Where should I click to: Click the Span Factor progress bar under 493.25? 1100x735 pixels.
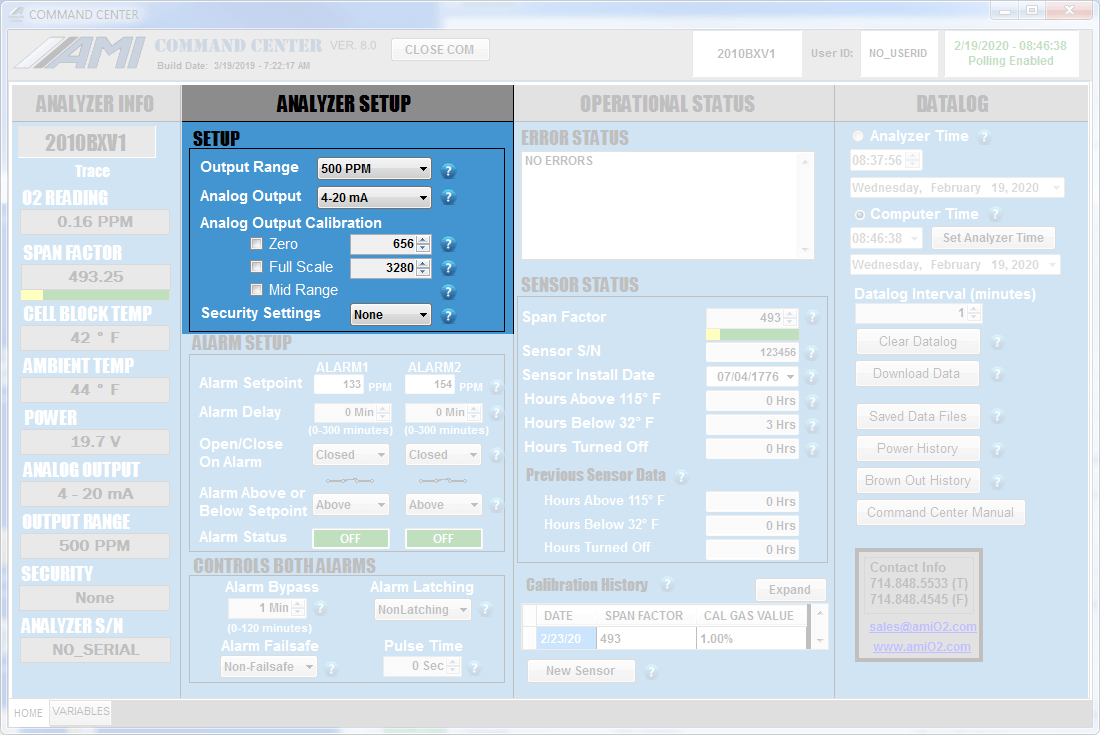pos(95,295)
